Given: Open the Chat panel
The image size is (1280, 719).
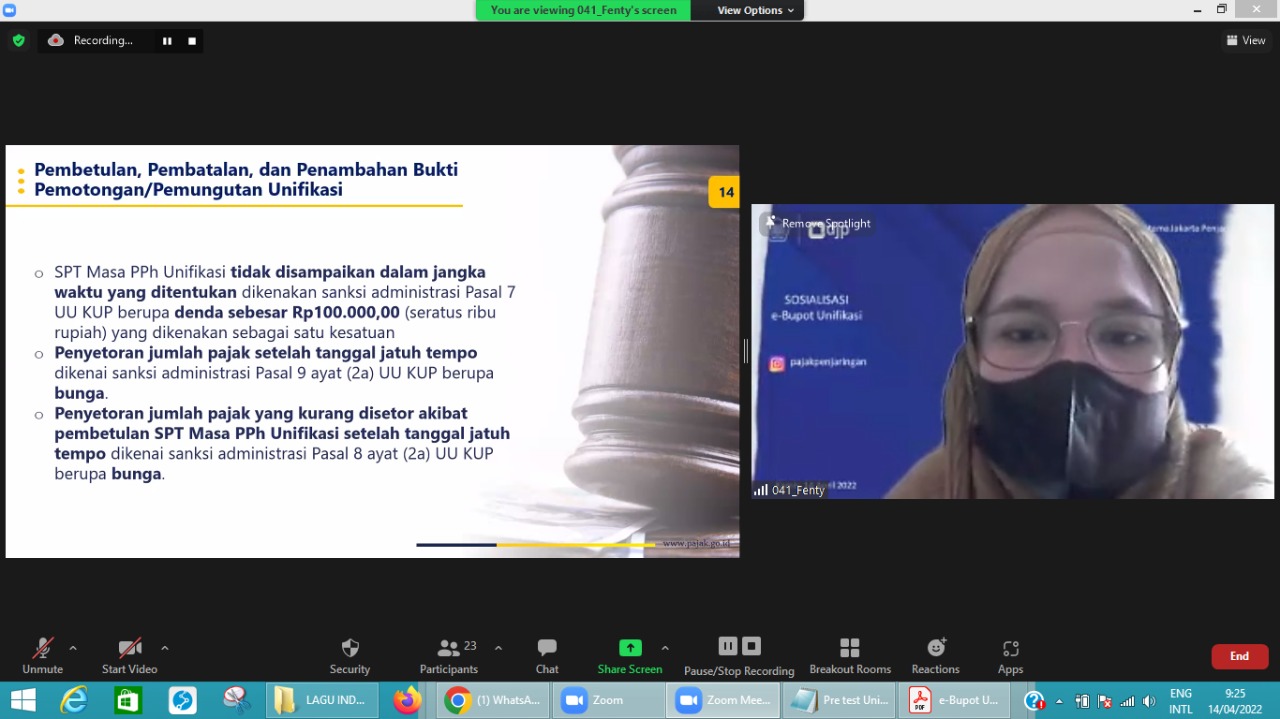Looking at the screenshot, I should [546, 656].
